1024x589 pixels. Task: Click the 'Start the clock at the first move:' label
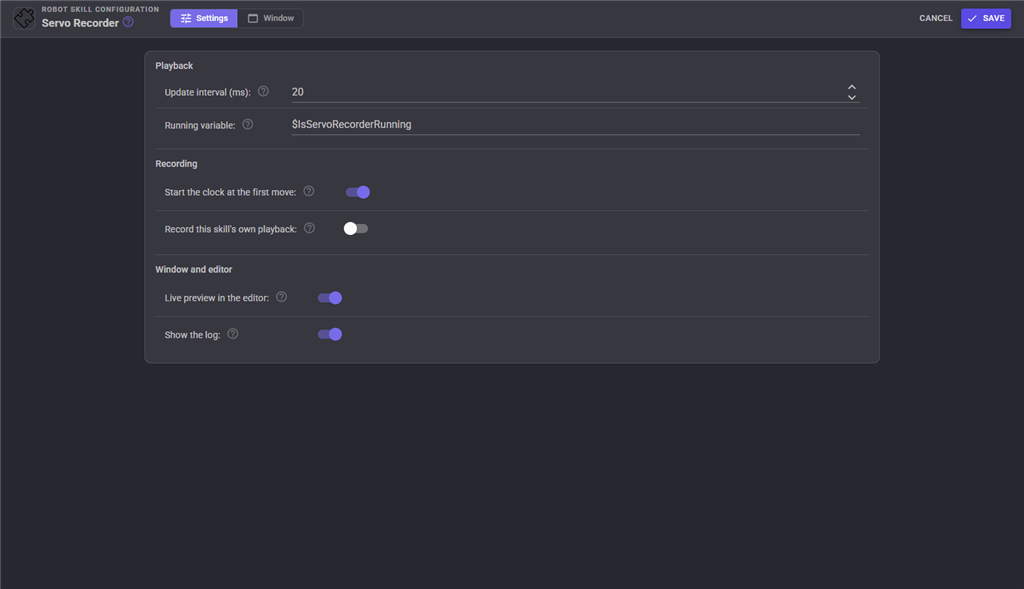(x=231, y=192)
